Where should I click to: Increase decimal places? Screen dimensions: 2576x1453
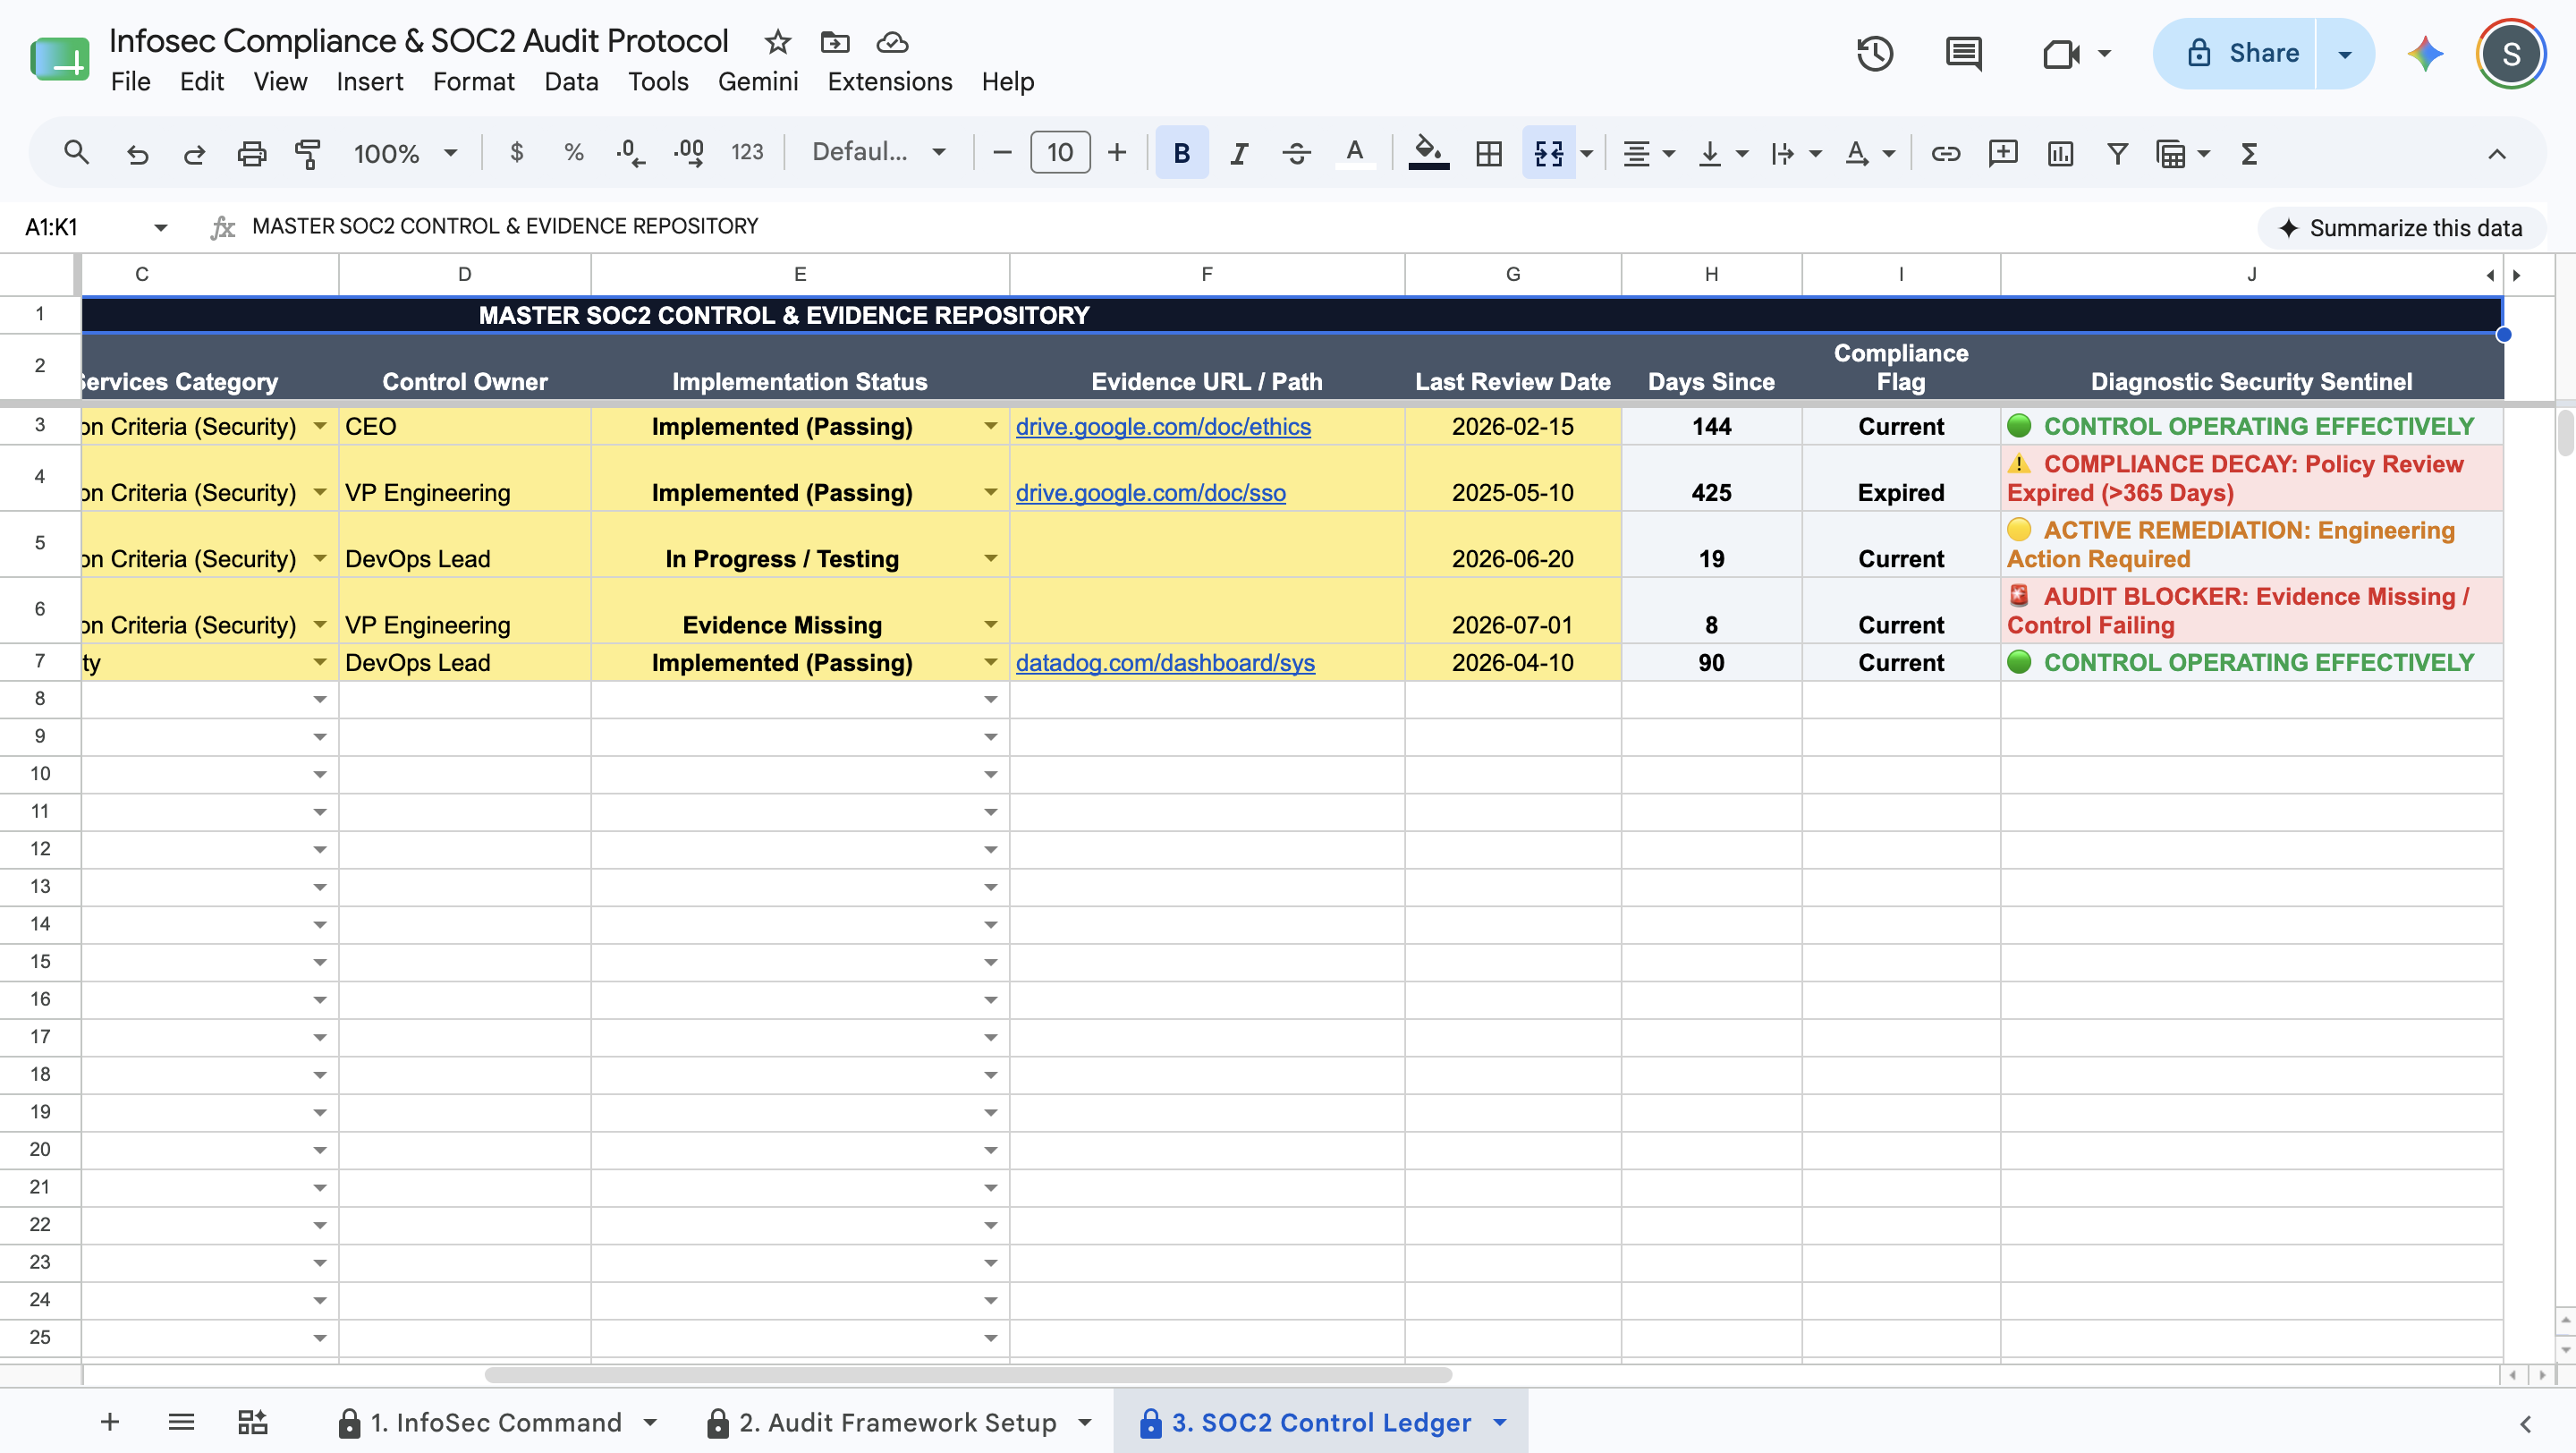(x=688, y=153)
